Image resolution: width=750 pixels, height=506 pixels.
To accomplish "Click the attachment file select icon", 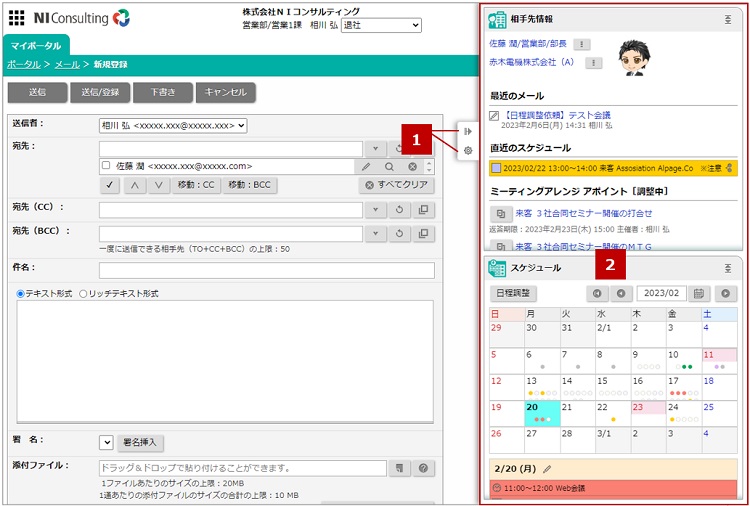I will tap(399, 469).
